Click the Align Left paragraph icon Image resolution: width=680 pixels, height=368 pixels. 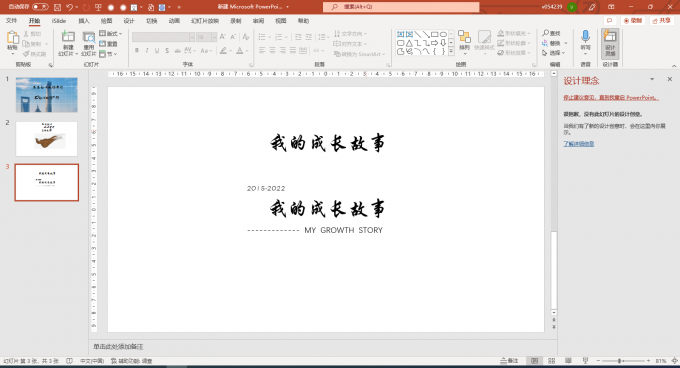(262, 51)
